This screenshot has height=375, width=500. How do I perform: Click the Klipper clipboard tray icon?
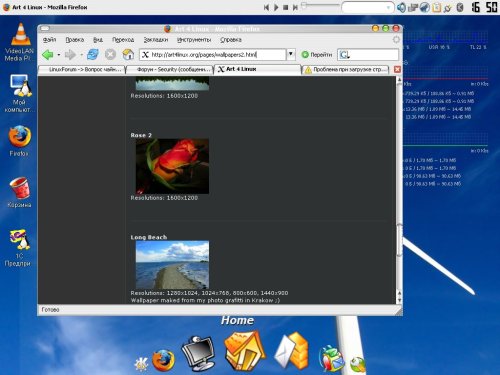436,7
